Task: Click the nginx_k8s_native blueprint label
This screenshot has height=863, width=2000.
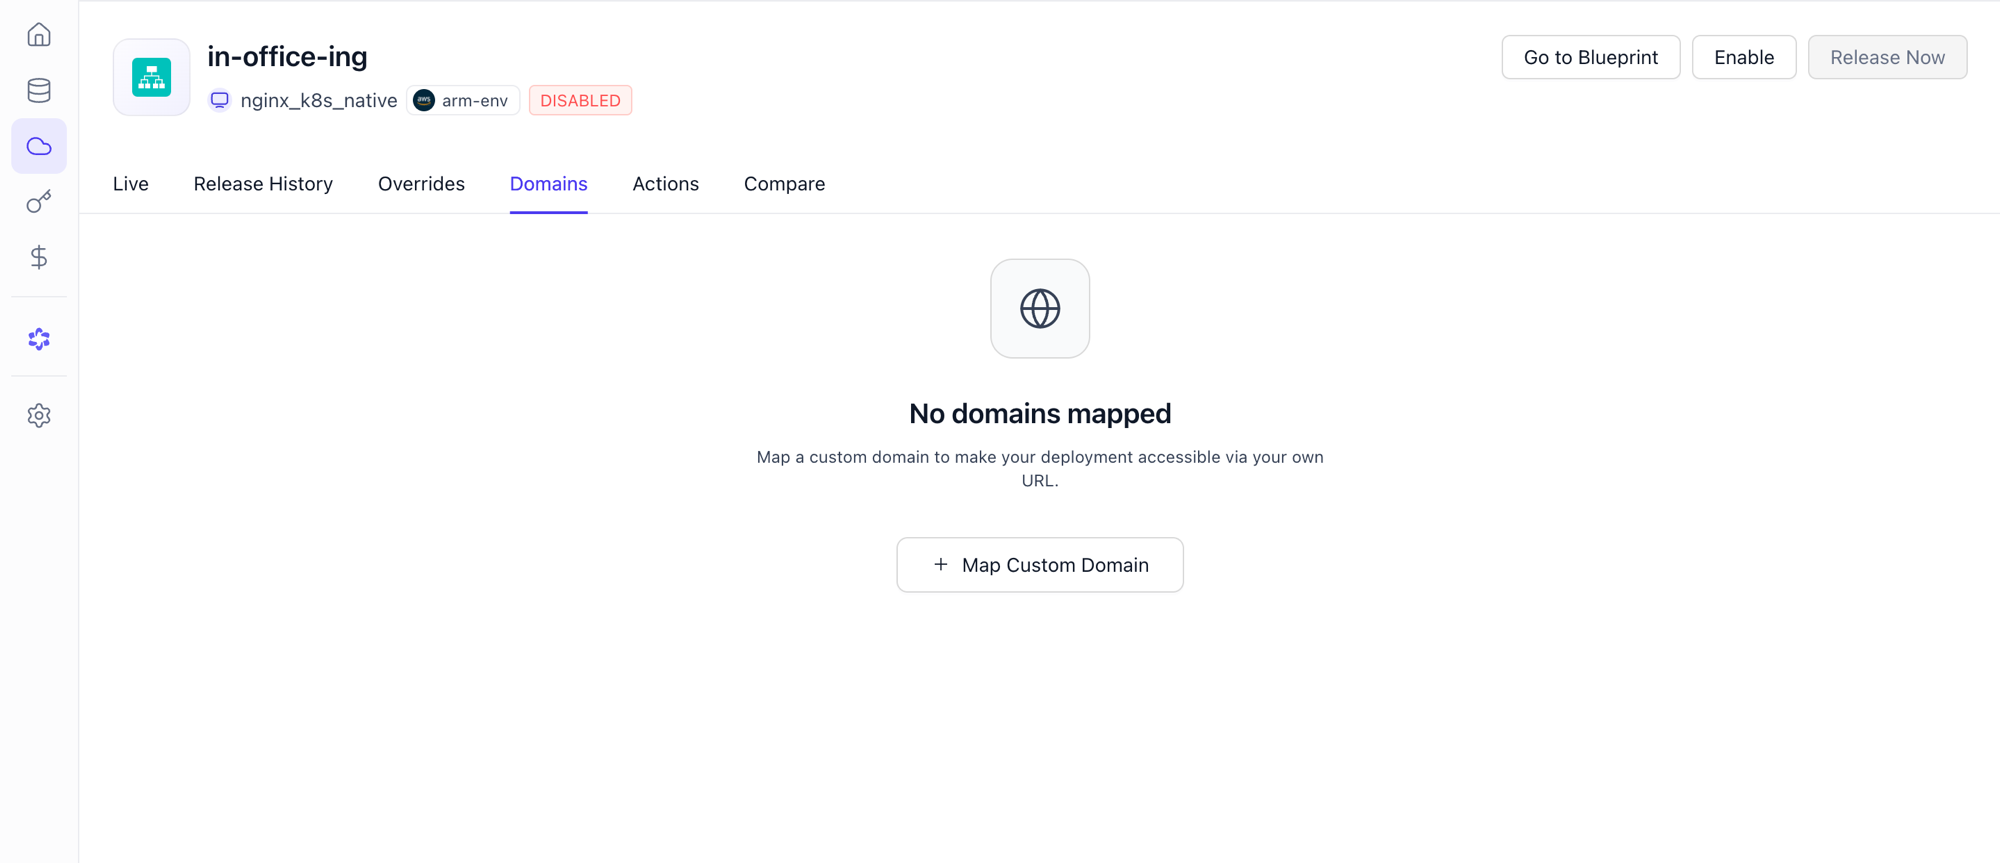Action: 319,100
